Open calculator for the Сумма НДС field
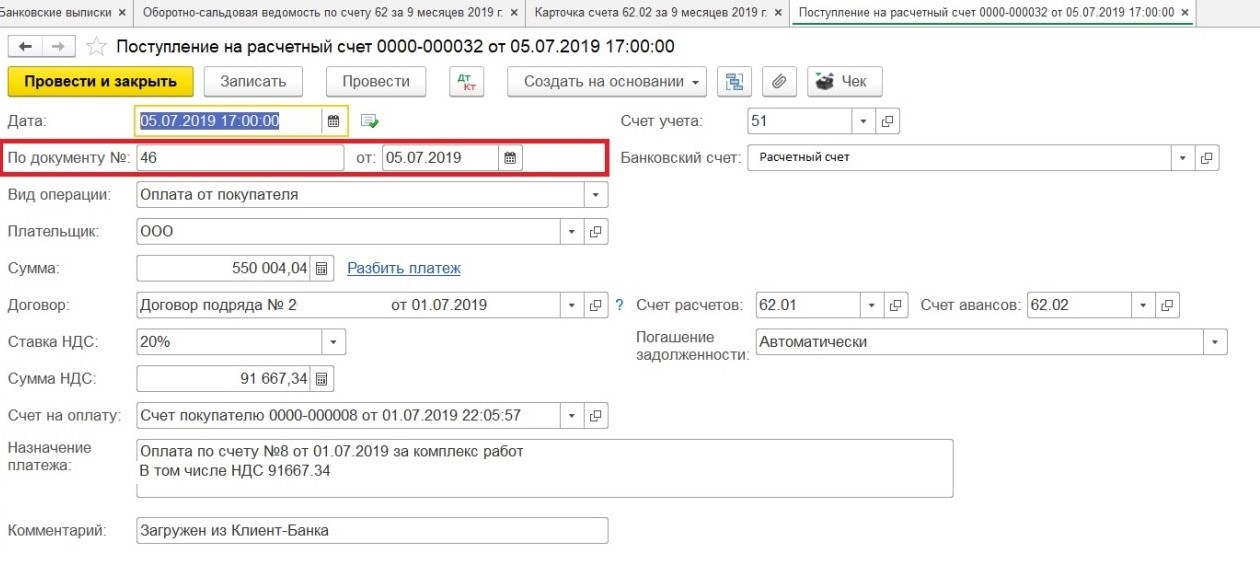The image size is (1260, 588). click(x=321, y=379)
